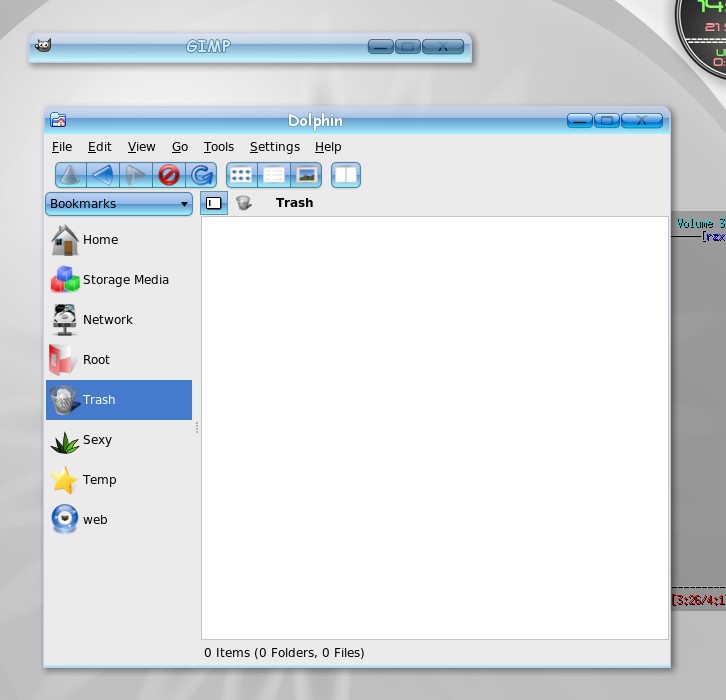This screenshot has width=726, height=700.
Task: Select the Home bookmark
Action: point(119,240)
